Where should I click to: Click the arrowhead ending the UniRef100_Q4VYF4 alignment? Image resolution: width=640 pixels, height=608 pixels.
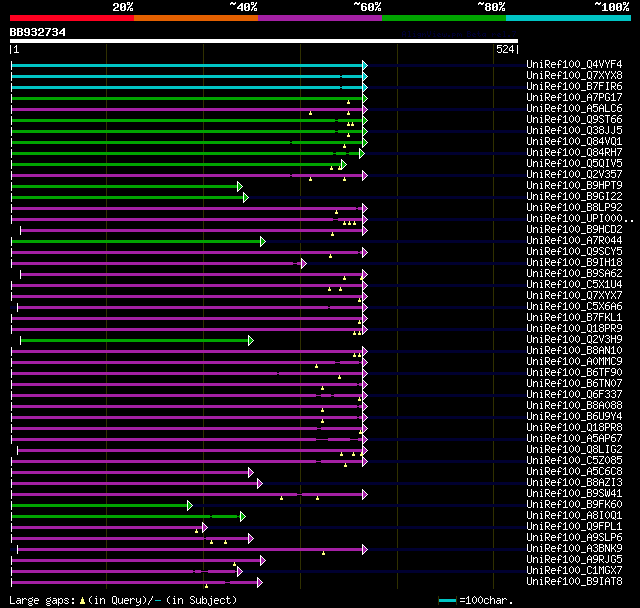point(365,65)
